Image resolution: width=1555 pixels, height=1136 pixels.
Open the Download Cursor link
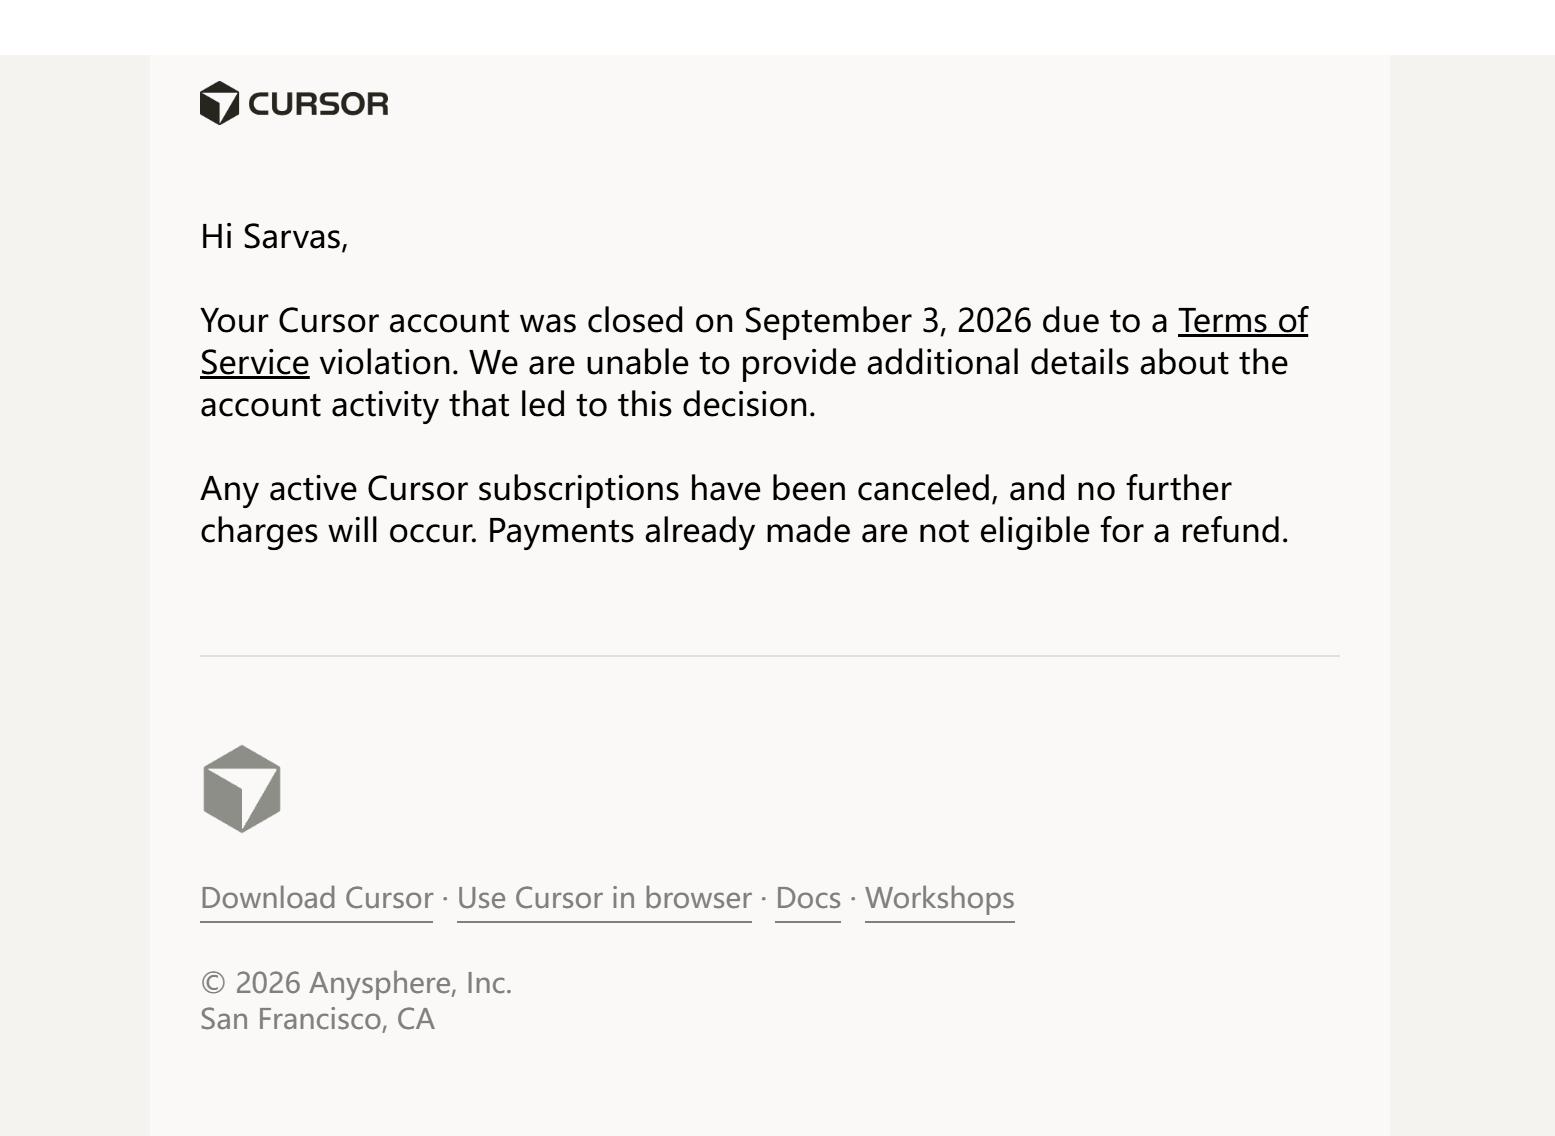click(316, 898)
